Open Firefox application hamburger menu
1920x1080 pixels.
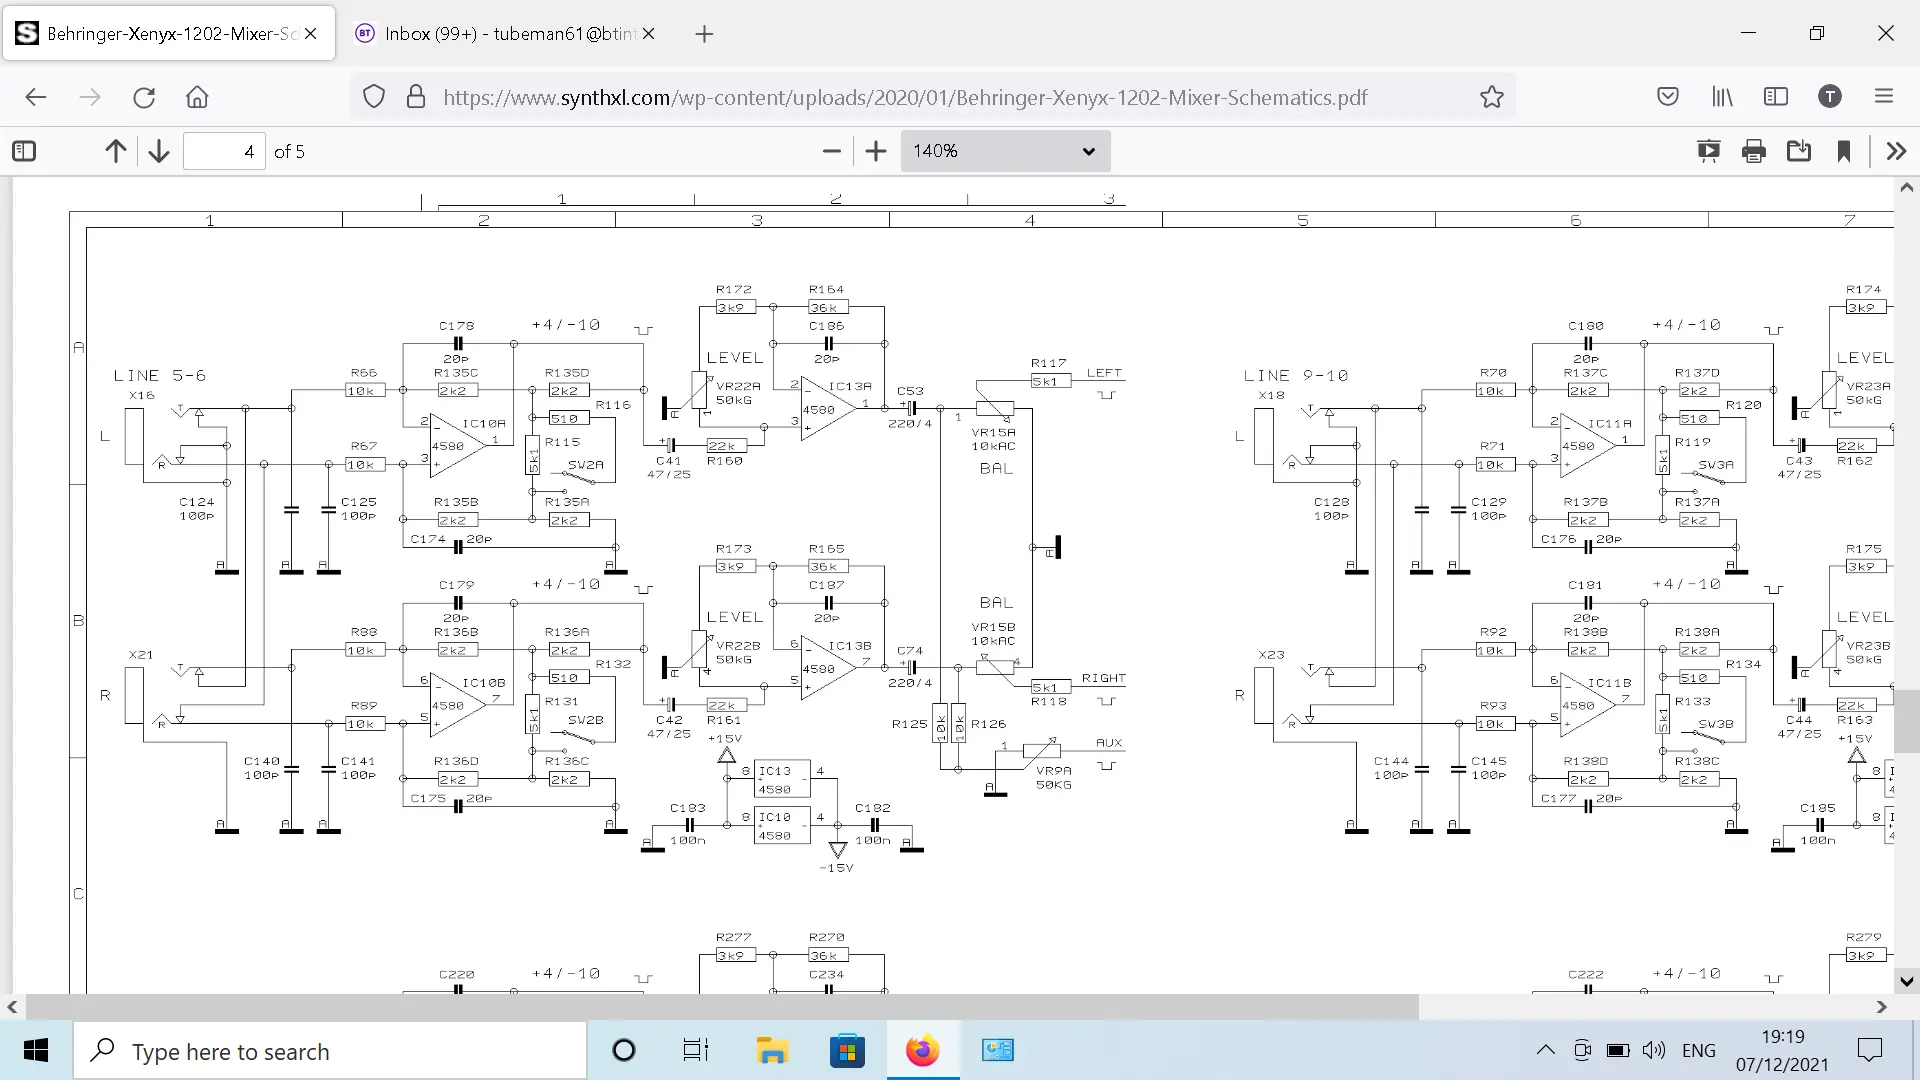coord(1884,97)
